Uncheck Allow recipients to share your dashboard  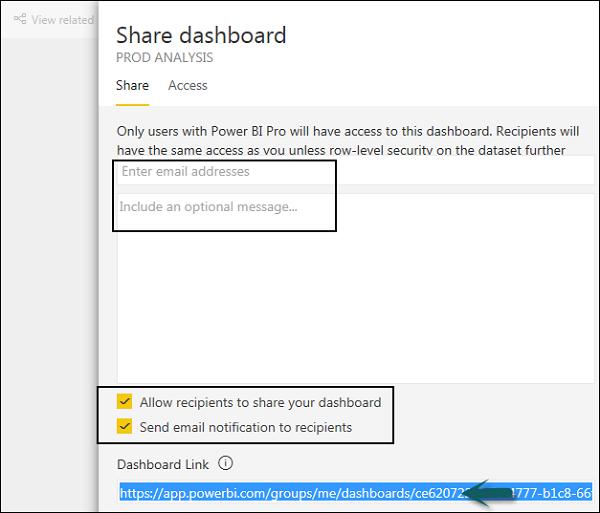(x=125, y=402)
